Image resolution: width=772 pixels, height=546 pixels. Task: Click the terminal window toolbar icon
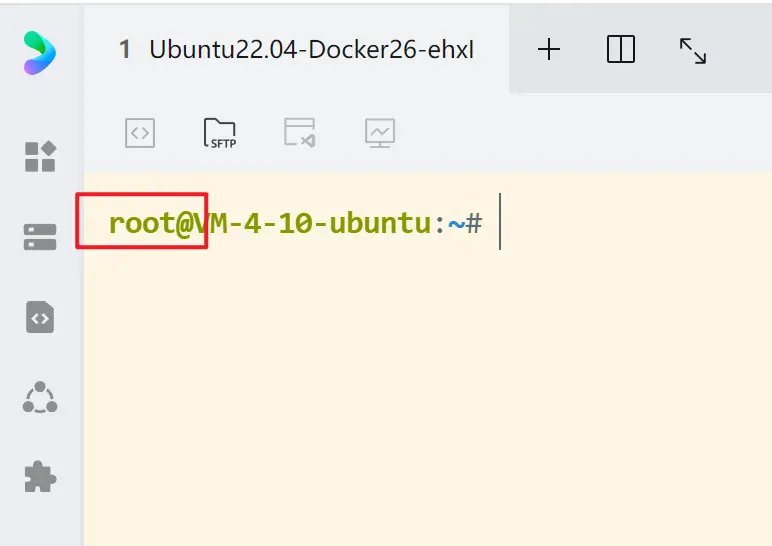(300, 132)
